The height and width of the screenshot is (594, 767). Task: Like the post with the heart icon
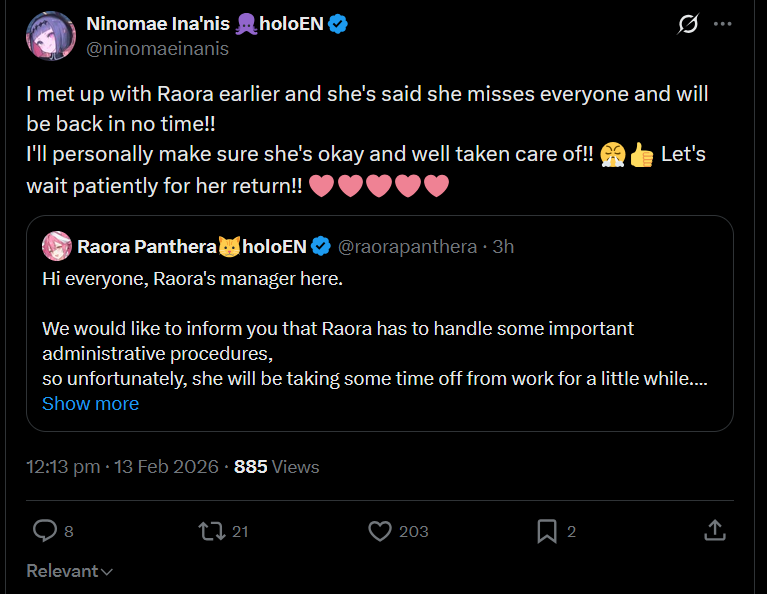(x=380, y=531)
